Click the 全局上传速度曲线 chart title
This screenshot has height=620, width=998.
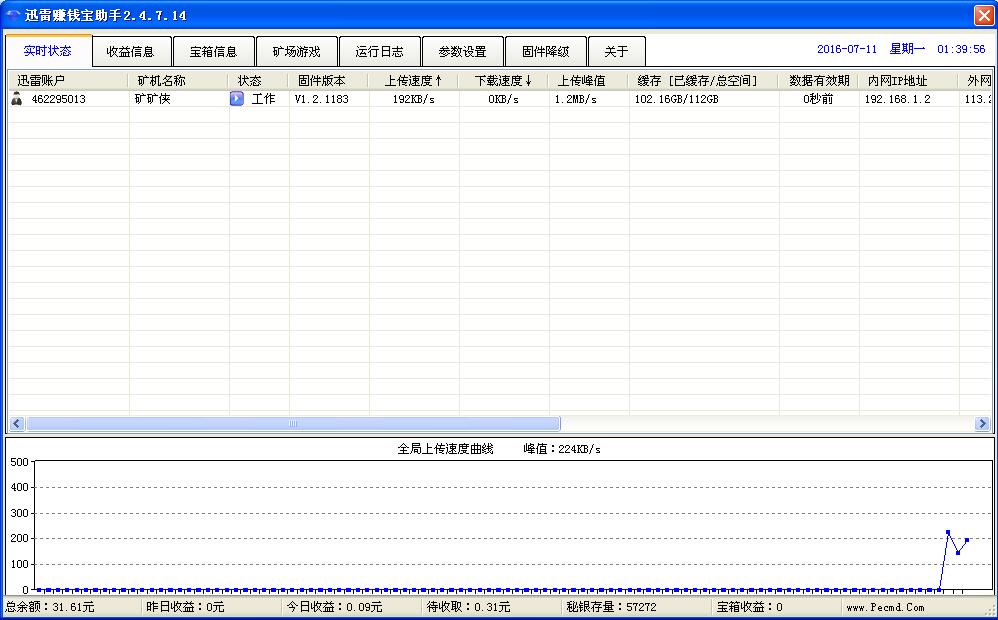[446, 449]
